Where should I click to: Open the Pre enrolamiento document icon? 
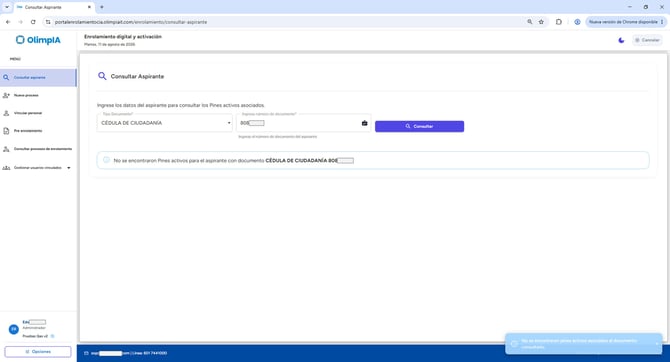[6, 131]
